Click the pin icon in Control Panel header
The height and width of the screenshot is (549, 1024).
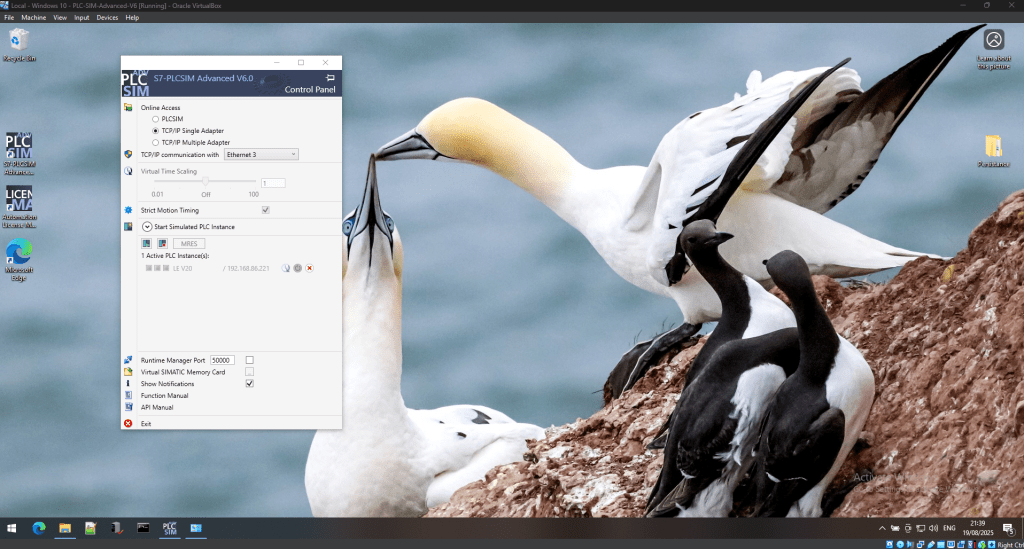[329, 77]
